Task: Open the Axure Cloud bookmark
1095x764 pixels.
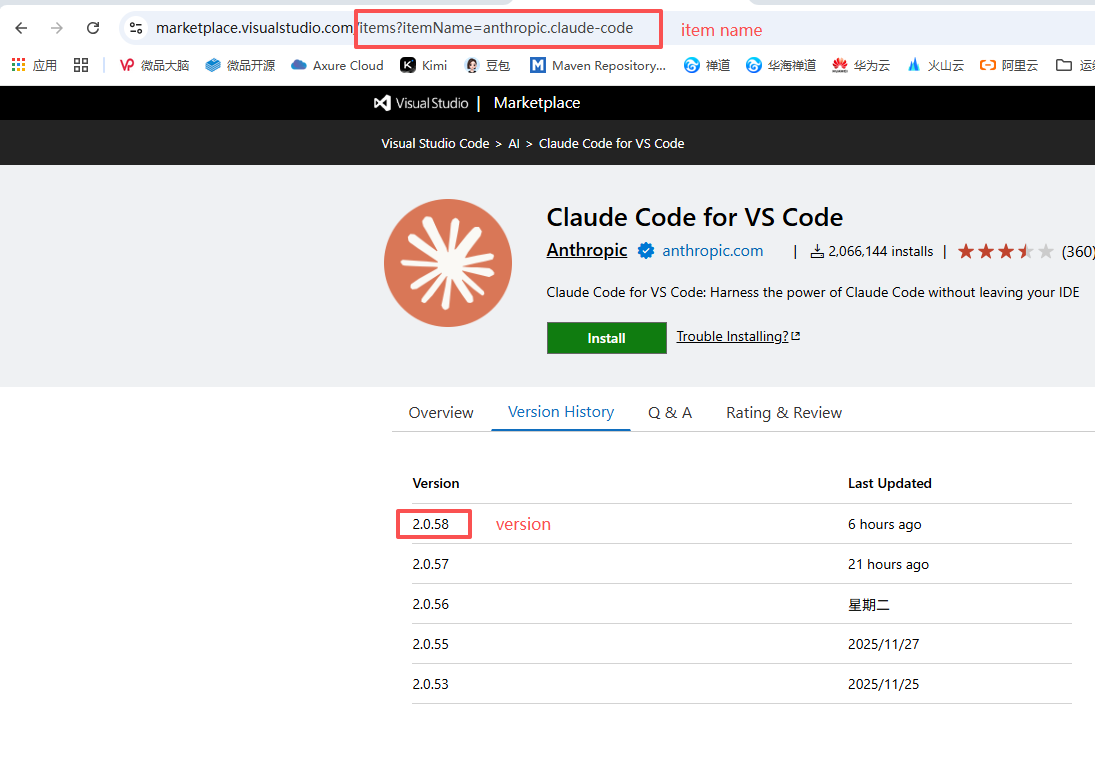Action: click(337, 65)
